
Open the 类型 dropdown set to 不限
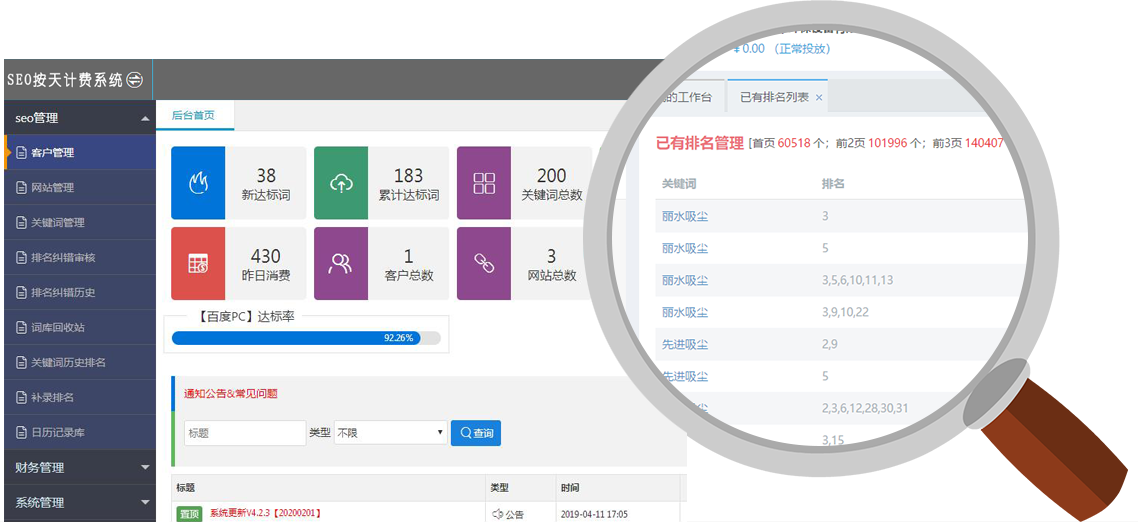tap(390, 433)
